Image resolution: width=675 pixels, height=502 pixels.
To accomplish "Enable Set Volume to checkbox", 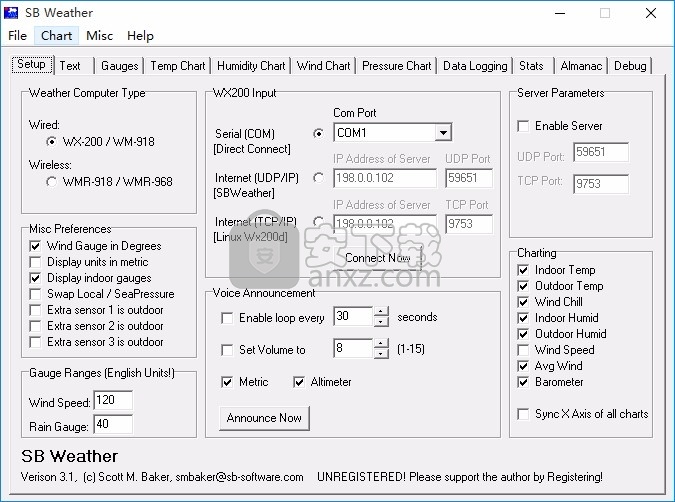I will click(x=227, y=350).
